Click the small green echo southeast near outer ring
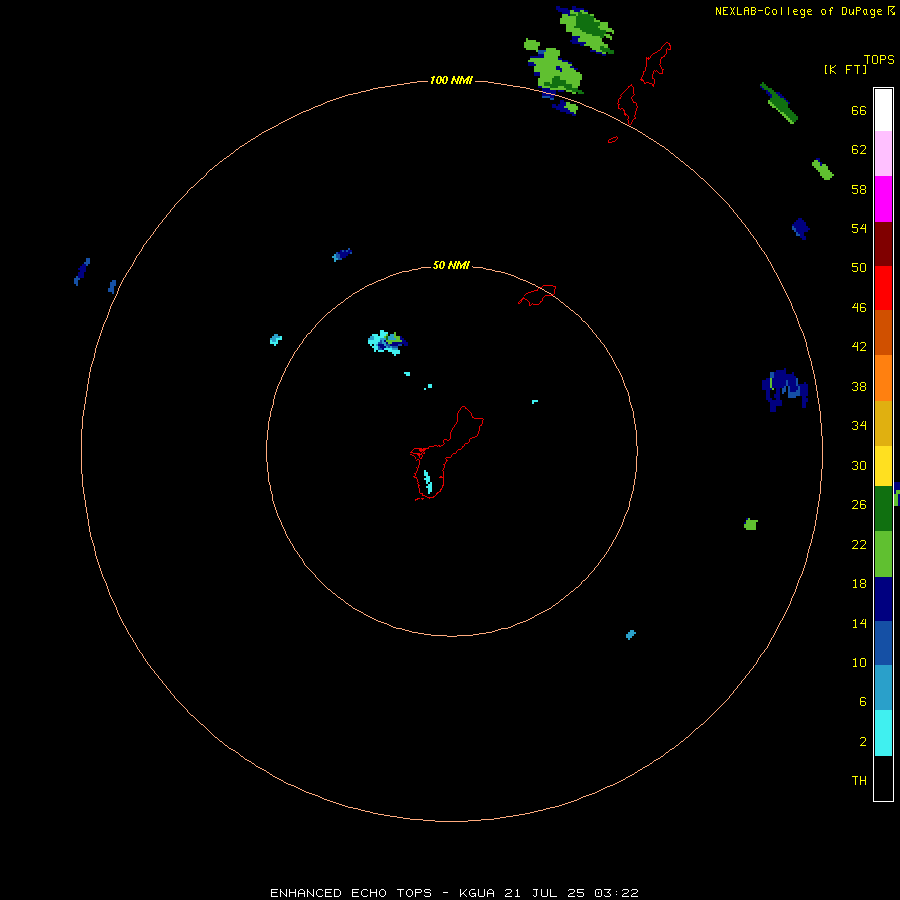The image size is (900, 900). pyautogui.click(x=751, y=524)
